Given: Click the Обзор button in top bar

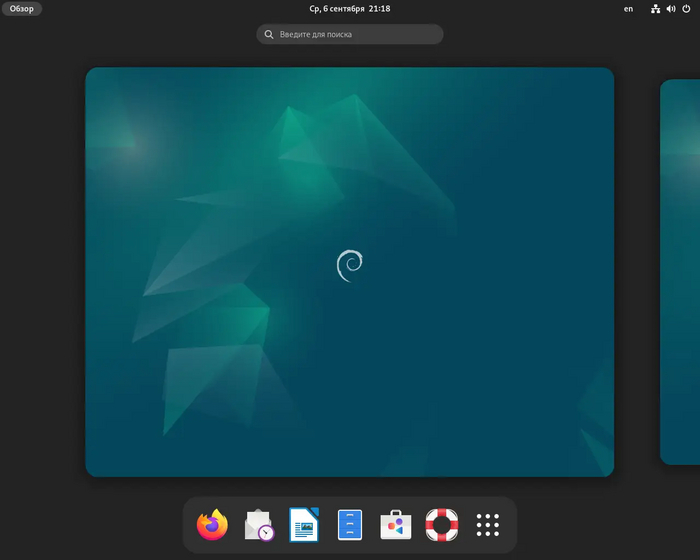Looking at the screenshot, I should click(22, 8).
